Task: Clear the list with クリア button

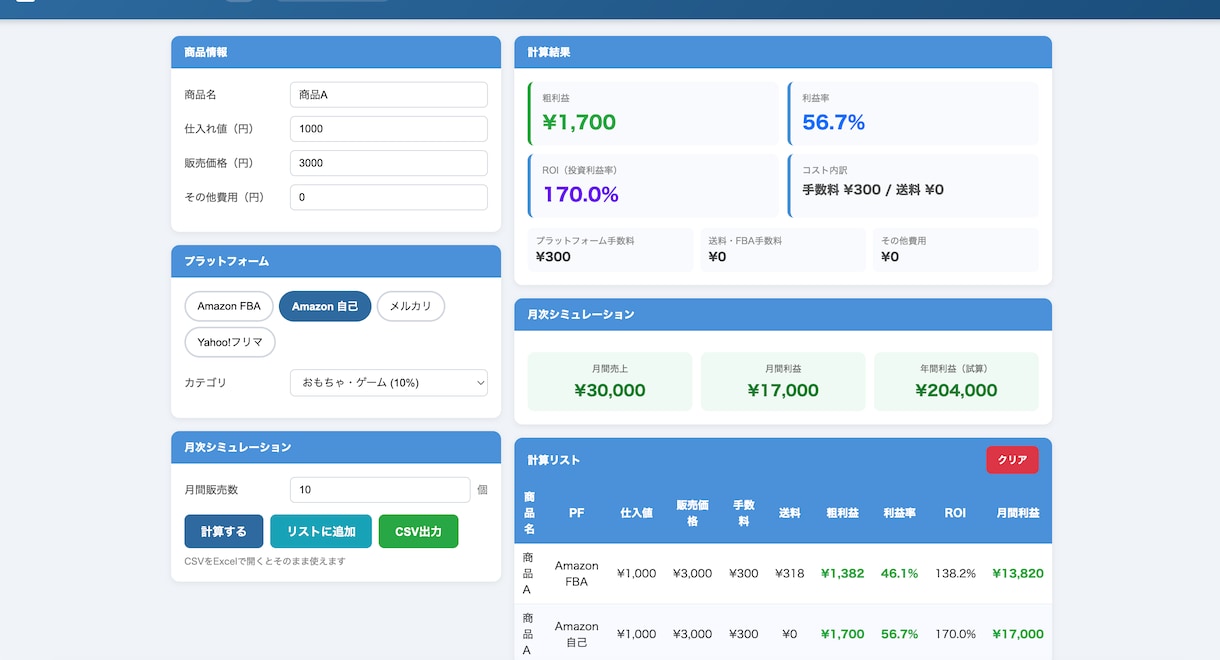Action: pyautogui.click(x=1012, y=460)
